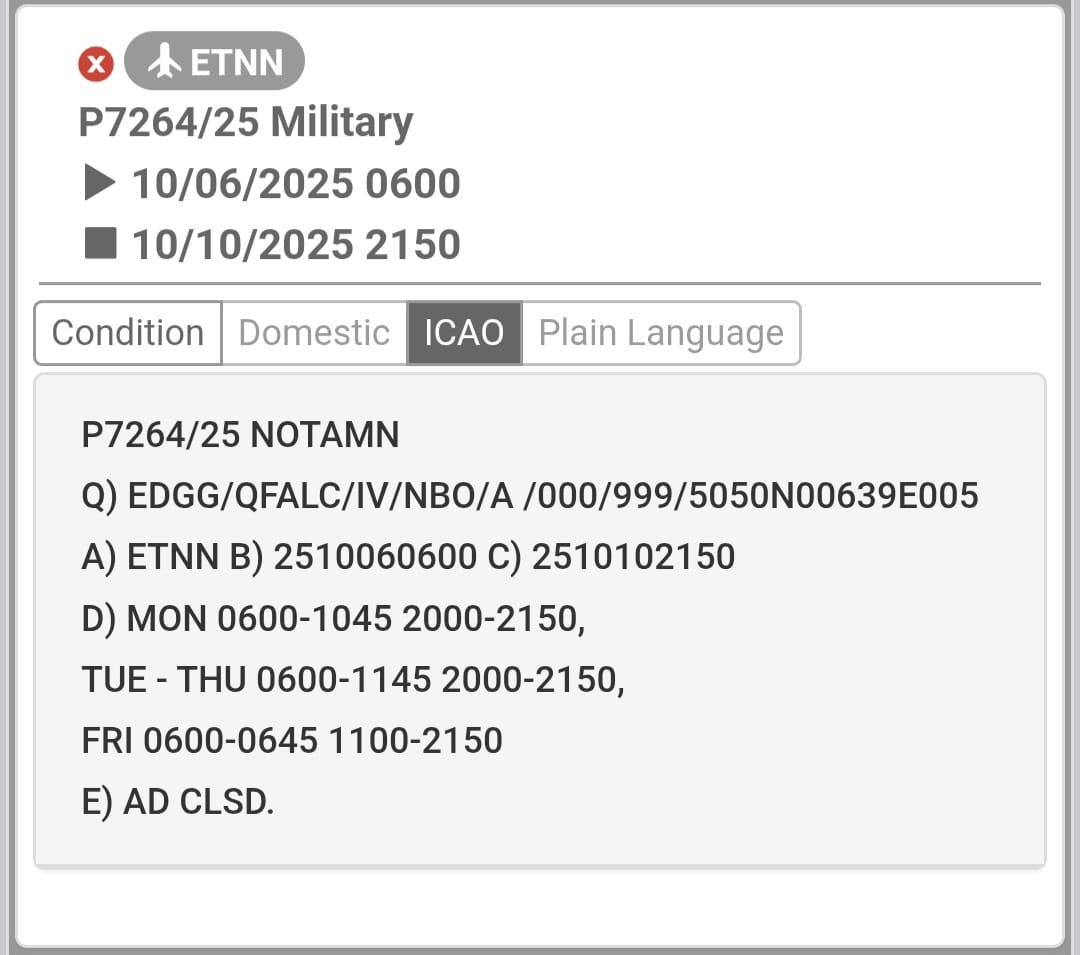The width and height of the screenshot is (1080, 955).
Task: Click the airplane icon in the ETNN badge
Action: 165,63
